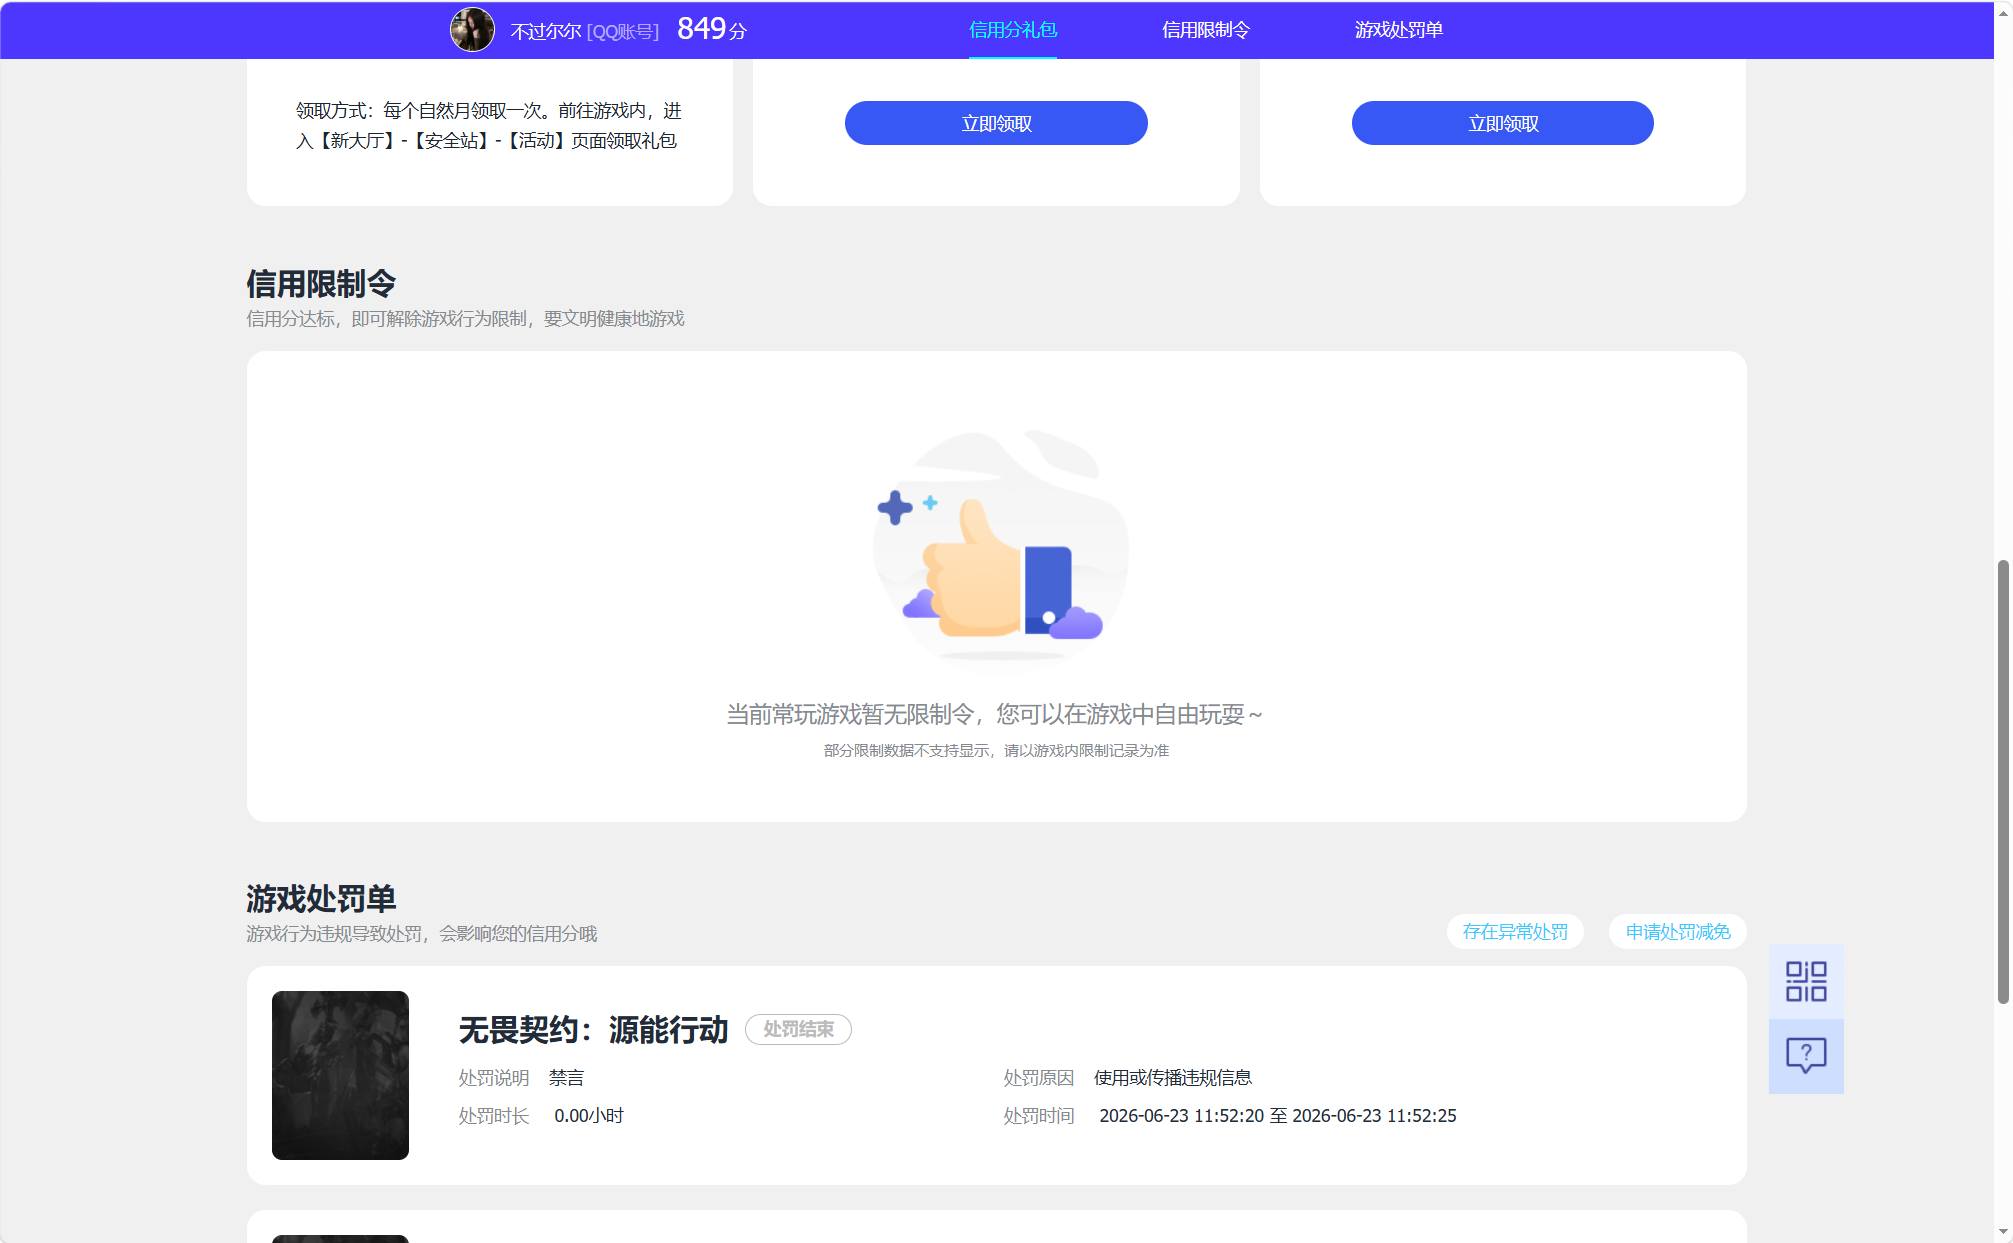
Task: Click the 游戏处罚单 section heading
Action: coord(321,899)
